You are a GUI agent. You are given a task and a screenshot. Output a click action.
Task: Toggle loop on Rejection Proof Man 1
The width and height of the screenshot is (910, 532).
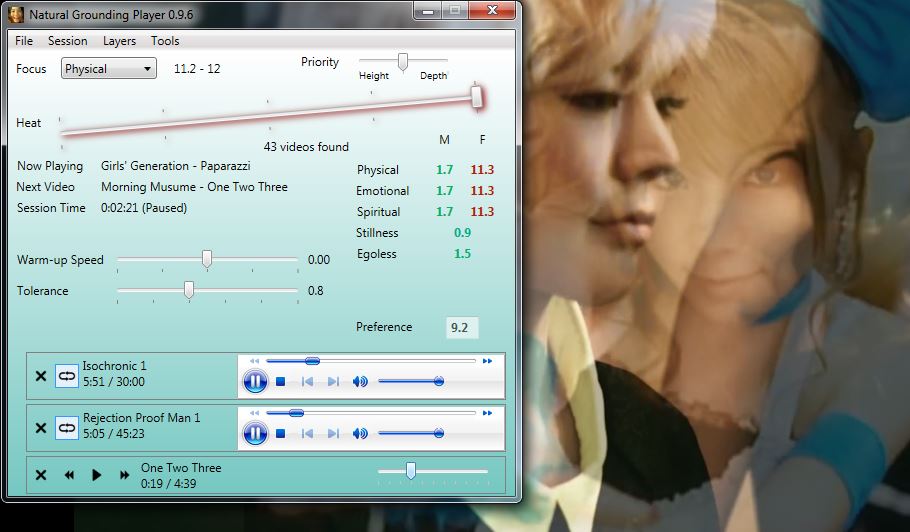click(67, 427)
